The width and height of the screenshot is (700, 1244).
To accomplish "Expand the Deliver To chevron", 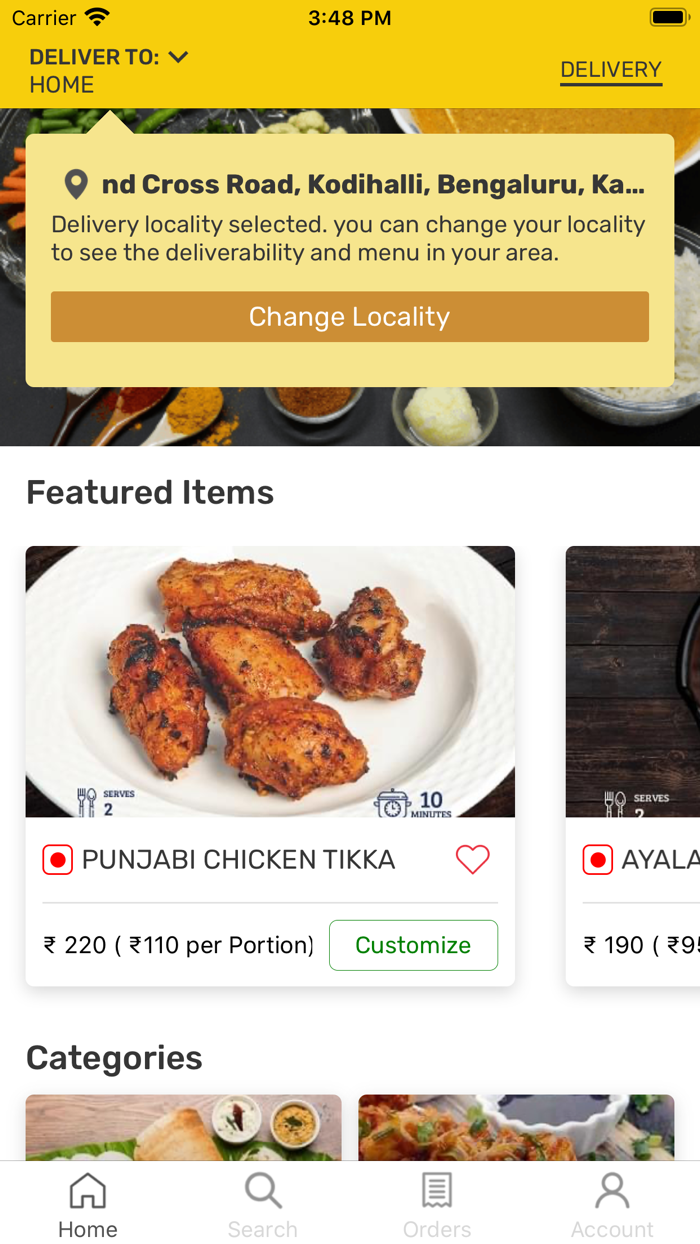I will pos(179,57).
